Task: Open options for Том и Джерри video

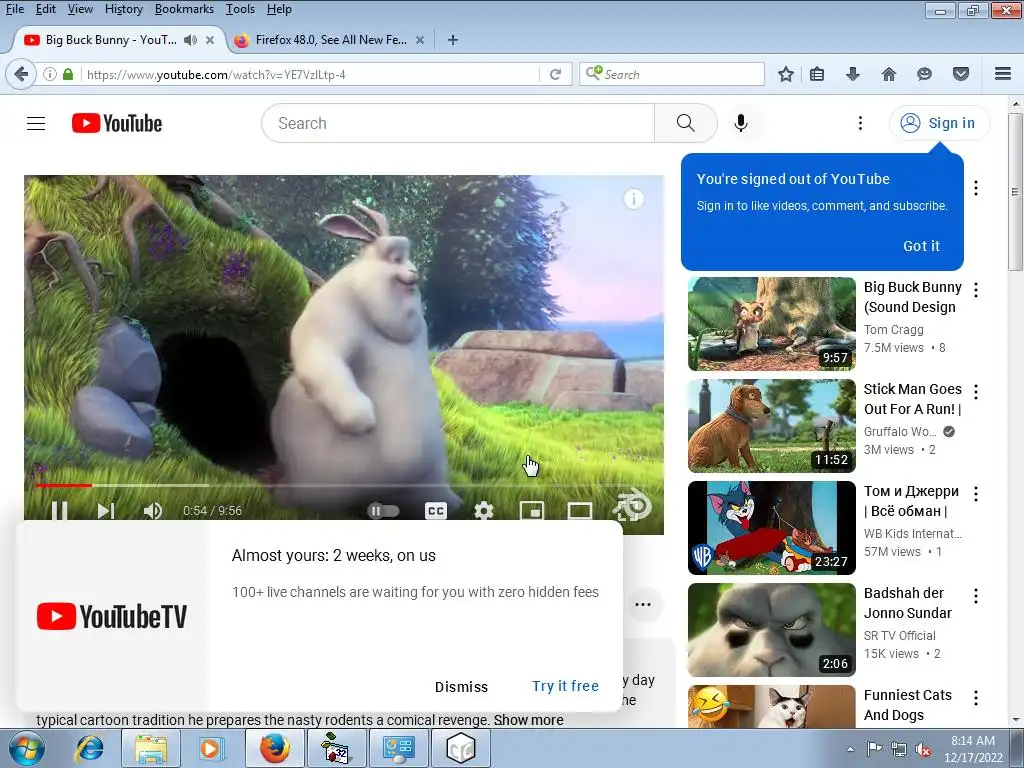Action: coord(976,494)
